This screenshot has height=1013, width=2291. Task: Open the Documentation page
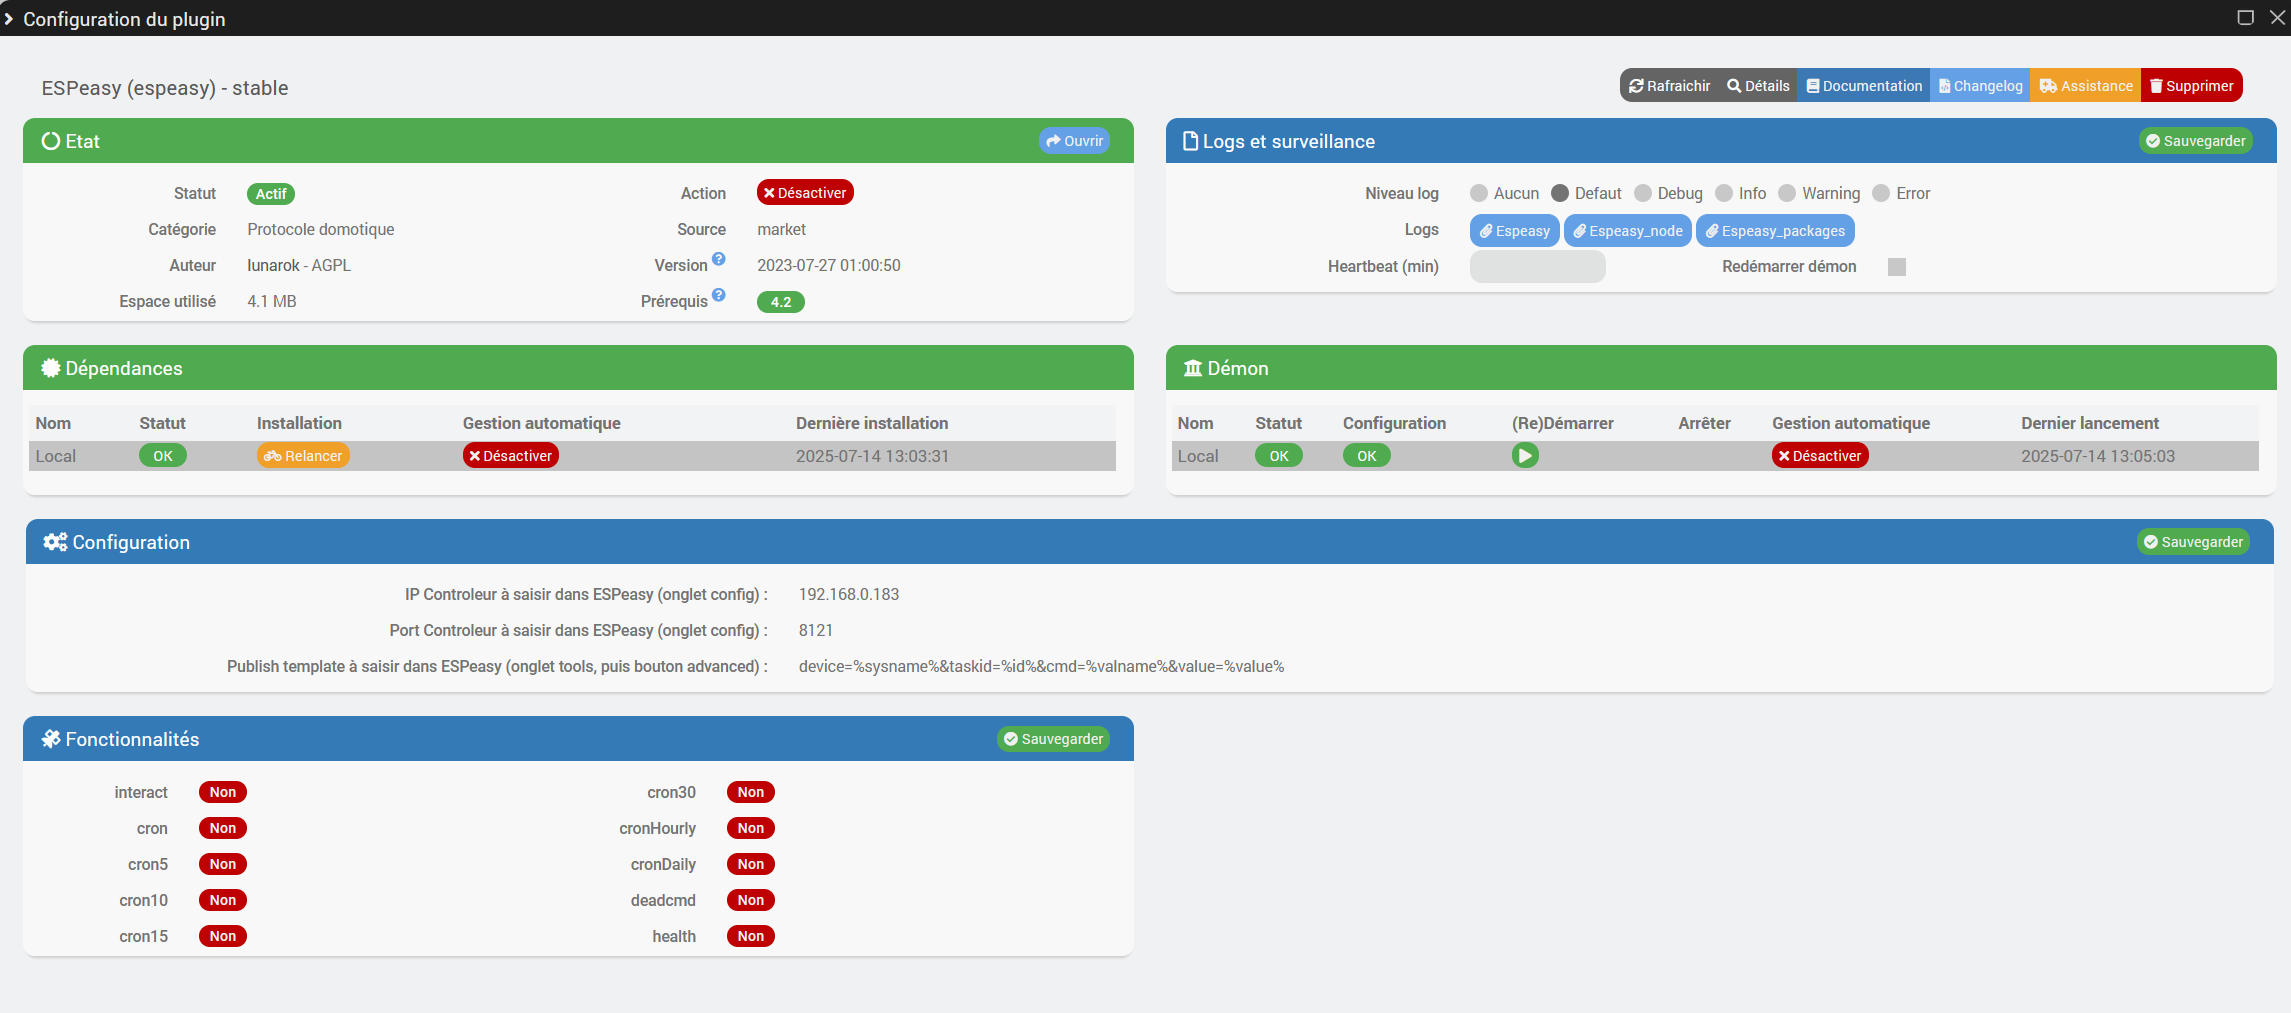[1864, 86]
